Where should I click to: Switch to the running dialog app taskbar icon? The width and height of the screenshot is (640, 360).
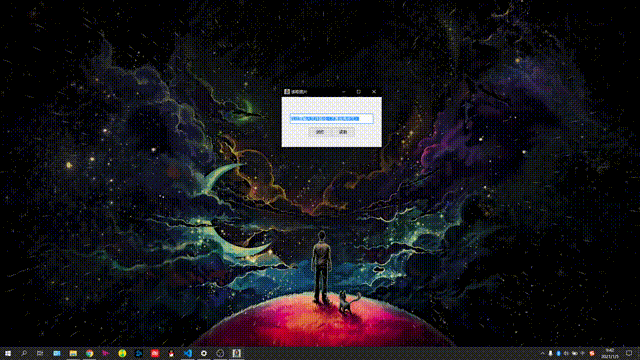point(236,353)
